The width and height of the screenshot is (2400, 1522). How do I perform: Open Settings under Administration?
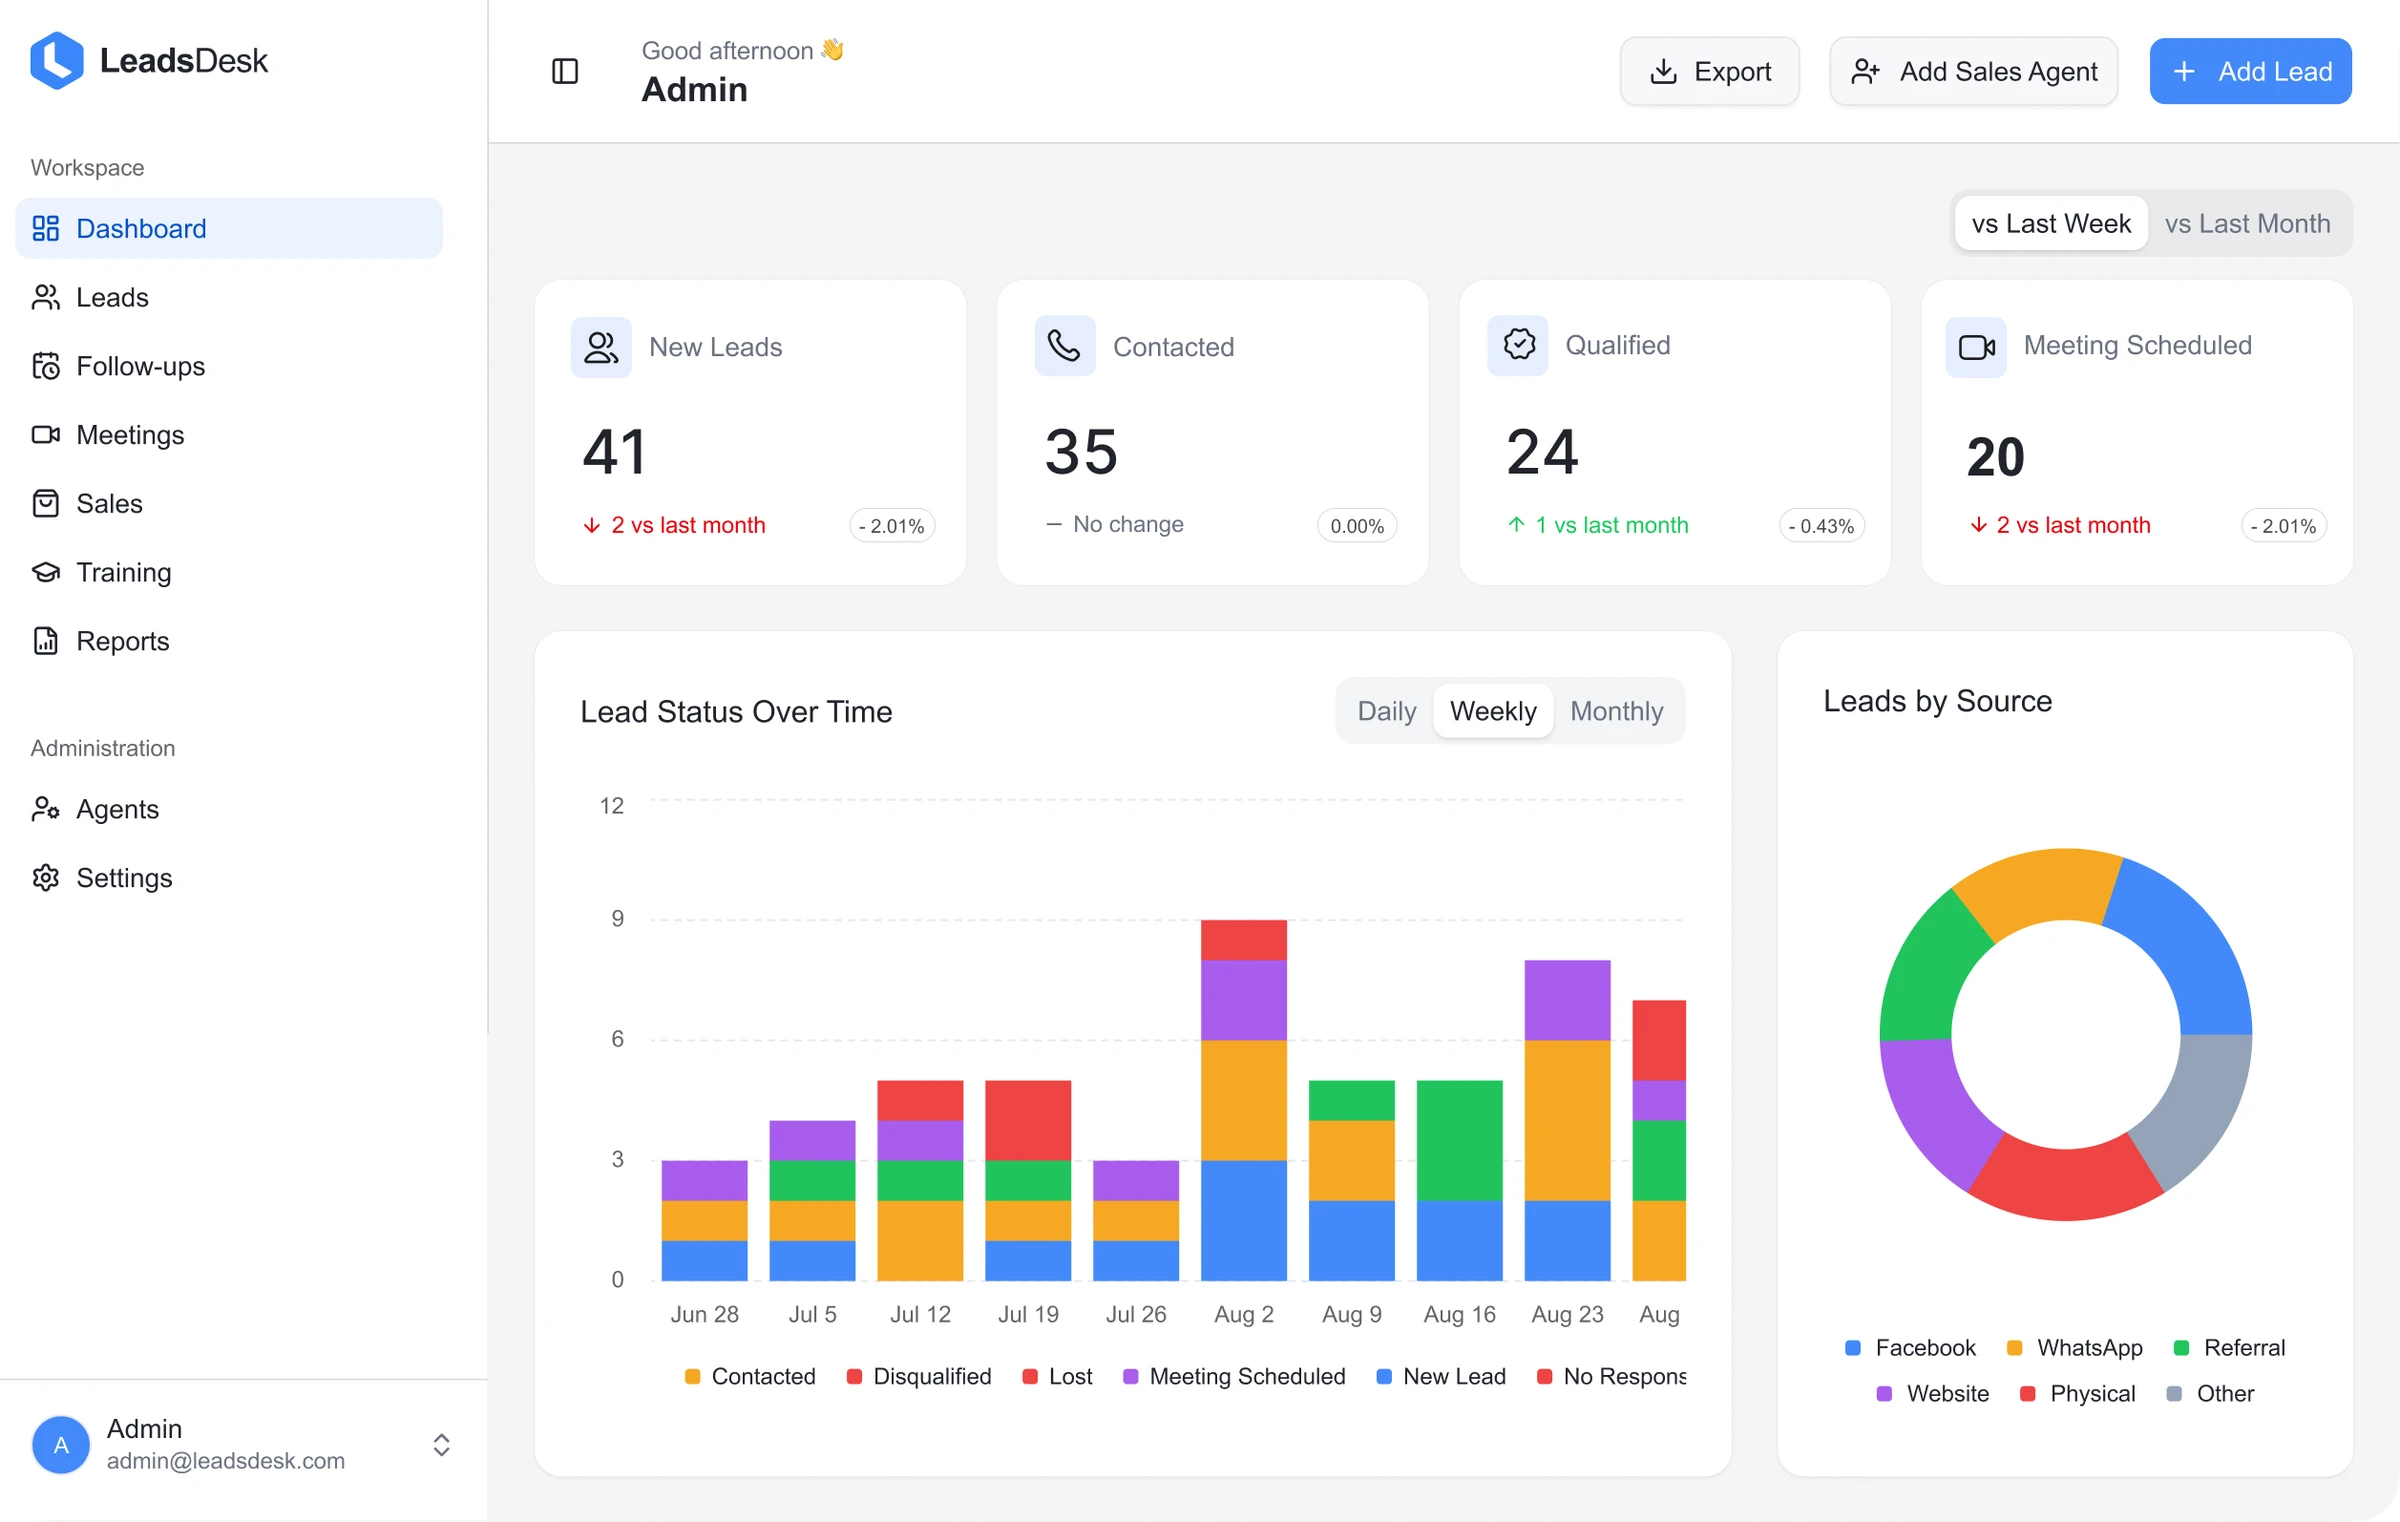(x=229, y=878)
